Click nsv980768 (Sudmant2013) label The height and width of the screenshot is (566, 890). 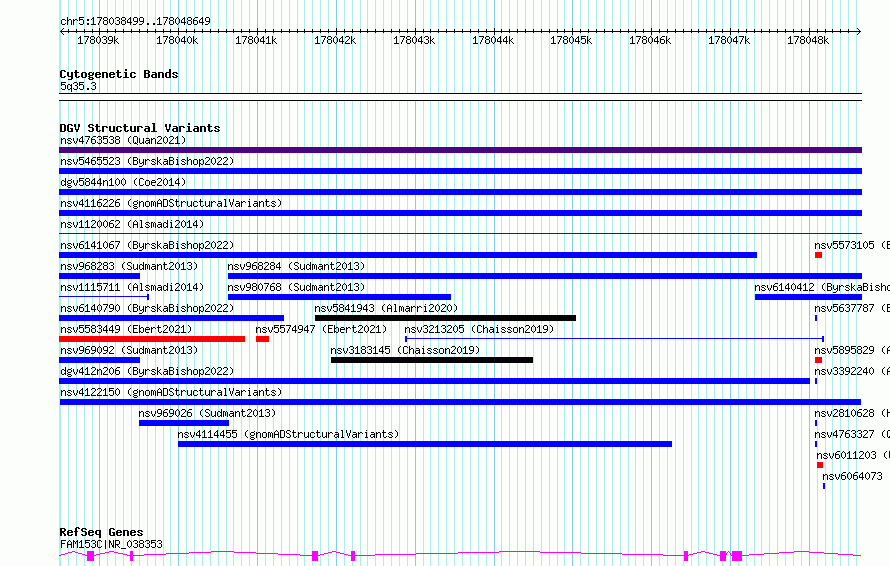(x=296, y=287)
